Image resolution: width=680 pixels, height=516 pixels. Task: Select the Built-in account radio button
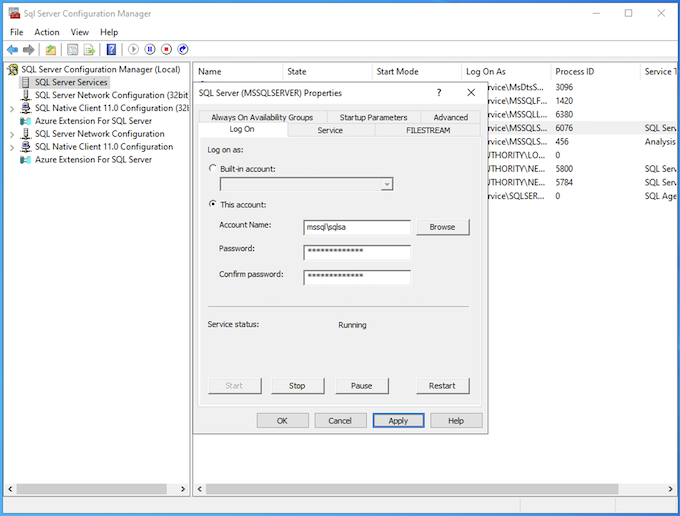tap(212, 168)
